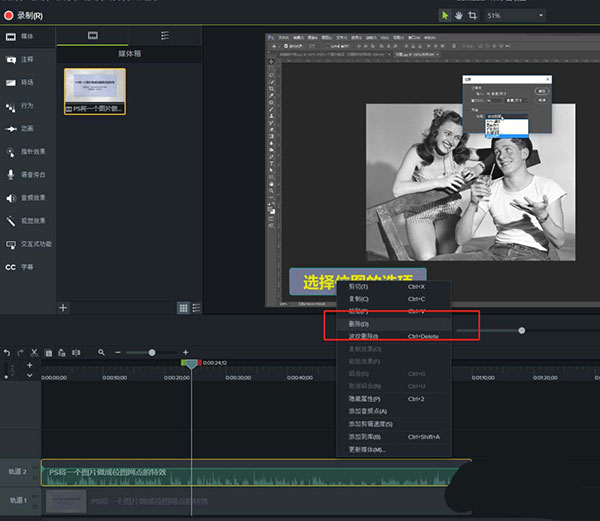600x521 pixels.
Task: Switch to the library tab beside media bin tab
Action: pyautogui.click(x=165, y=35)
